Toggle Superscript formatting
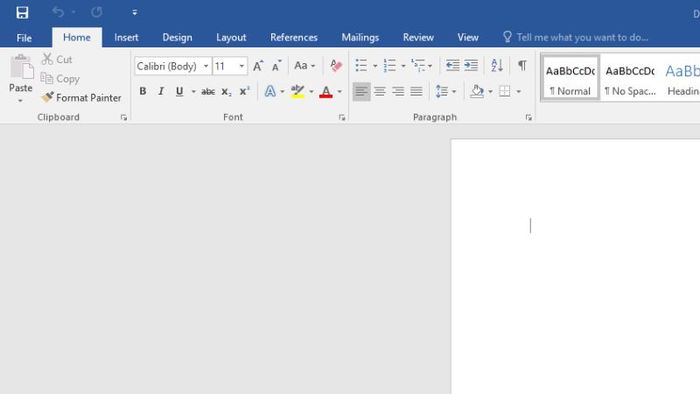This screenshot has height=394, width=700. (x=245, y=91)
